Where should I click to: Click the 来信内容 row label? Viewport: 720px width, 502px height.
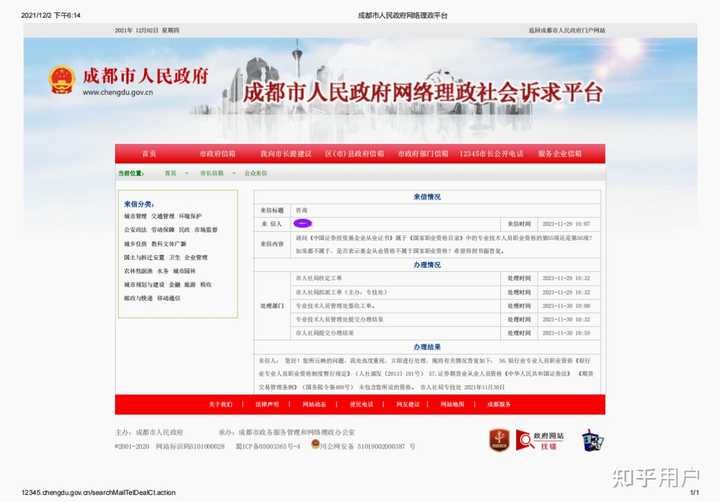tap(272, 244)
